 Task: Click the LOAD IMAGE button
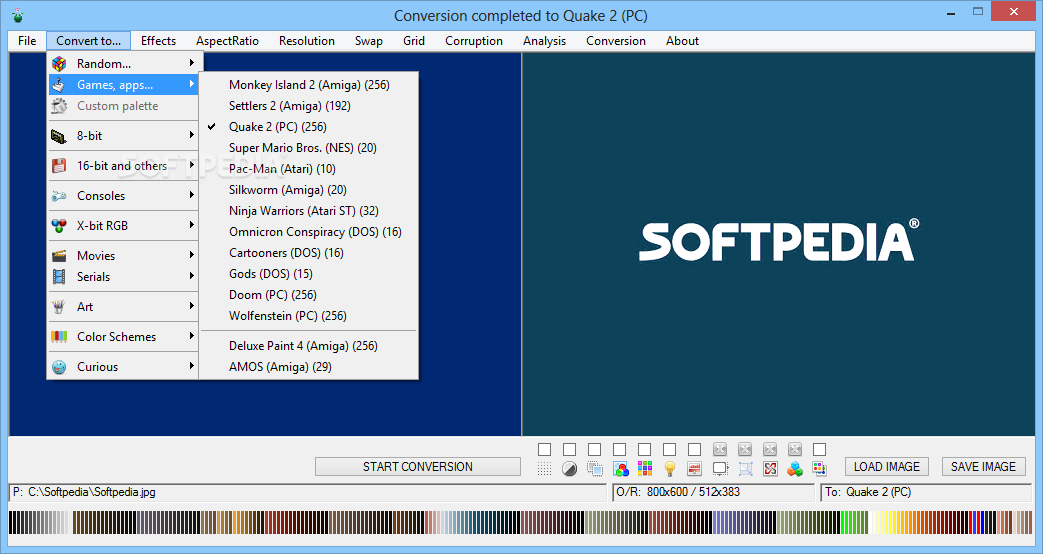pyautogui.click(x=887, y=467)
